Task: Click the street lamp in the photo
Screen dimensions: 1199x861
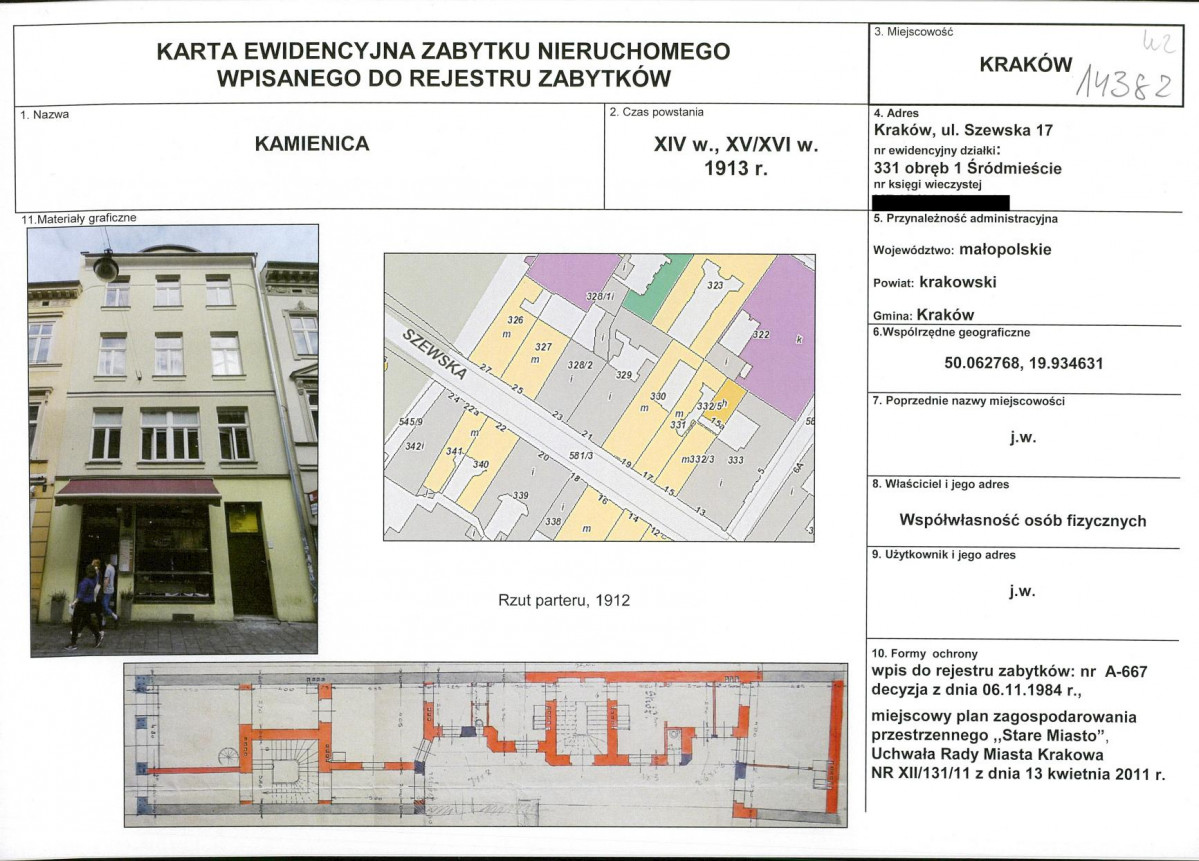Action: [105, 267]
